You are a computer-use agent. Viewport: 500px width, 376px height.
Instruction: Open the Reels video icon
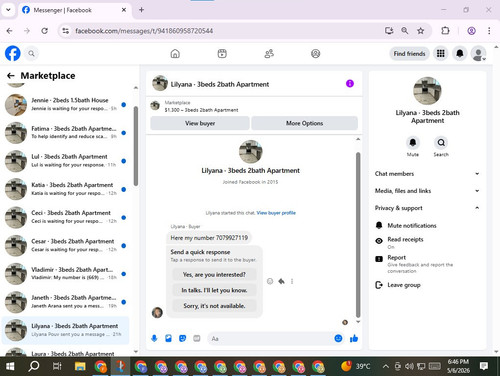tap(222, 53)
